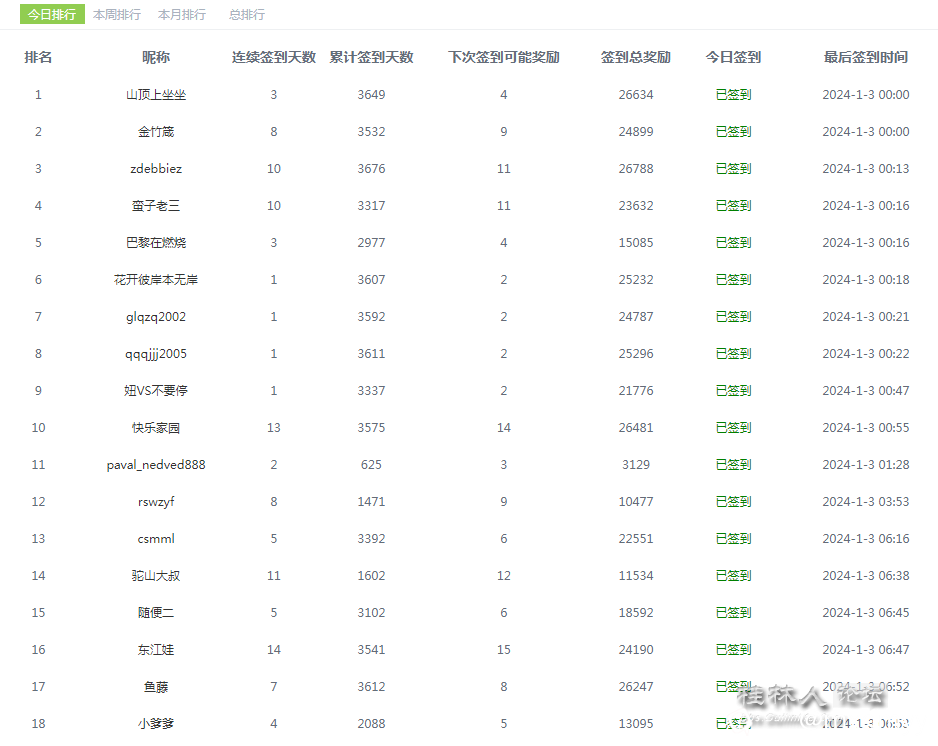Open profile of user 山顶上坐坐

155,94
